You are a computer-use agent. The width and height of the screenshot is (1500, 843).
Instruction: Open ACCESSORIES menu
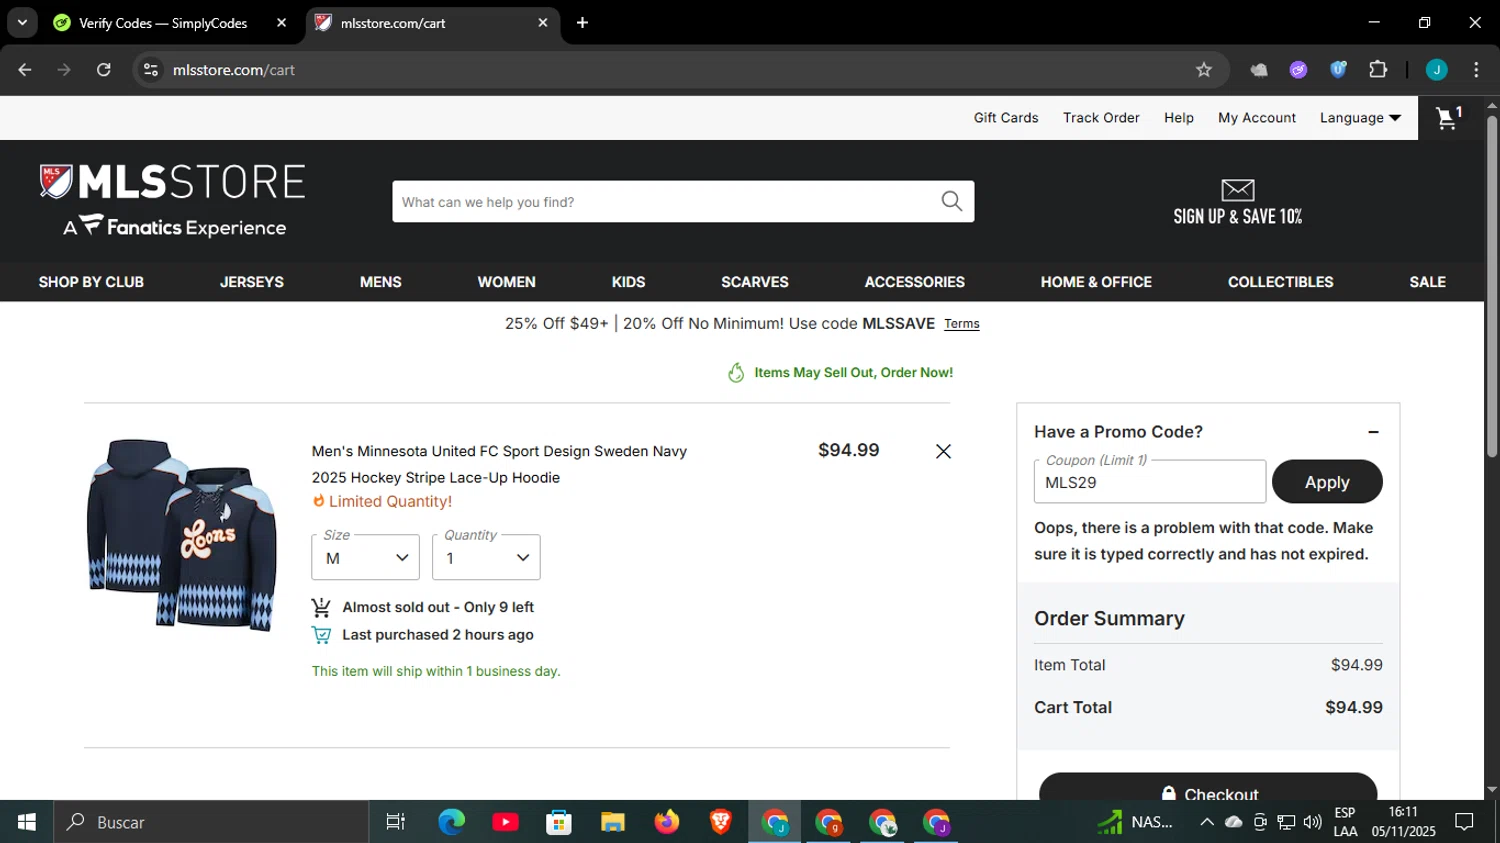[915, 282]
